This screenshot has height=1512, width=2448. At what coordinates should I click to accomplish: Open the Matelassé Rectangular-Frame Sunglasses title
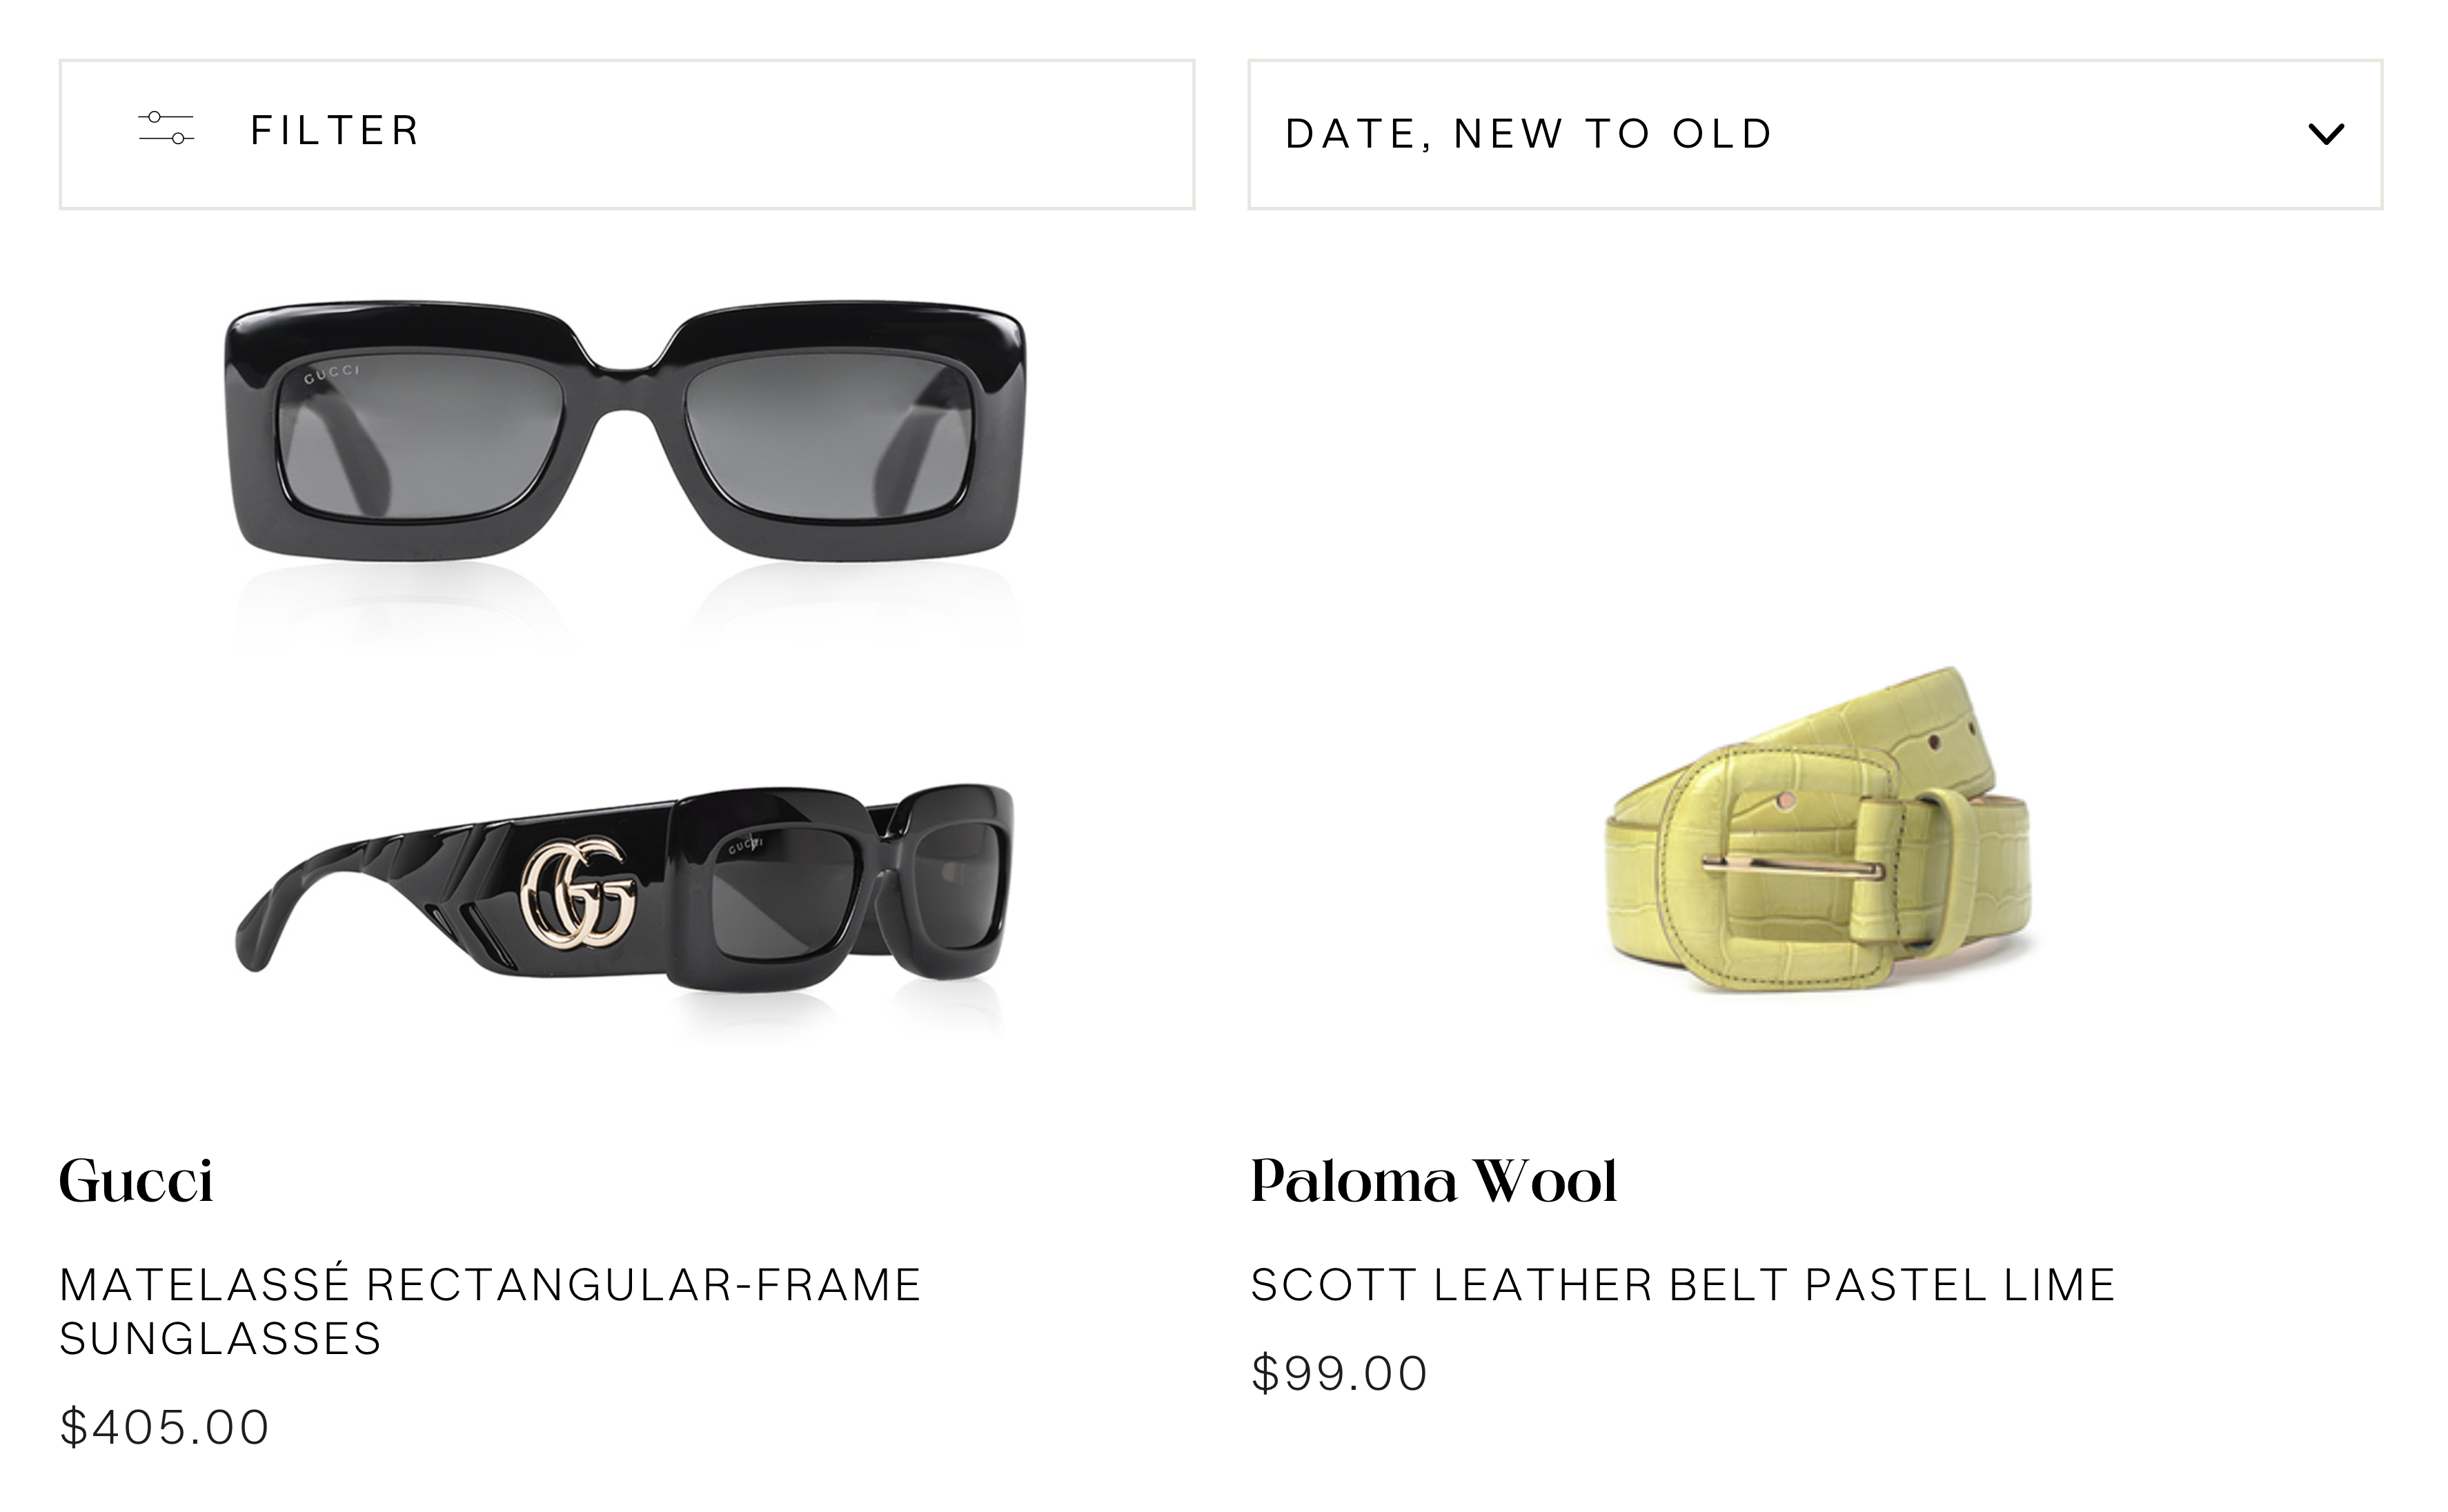490,1311
